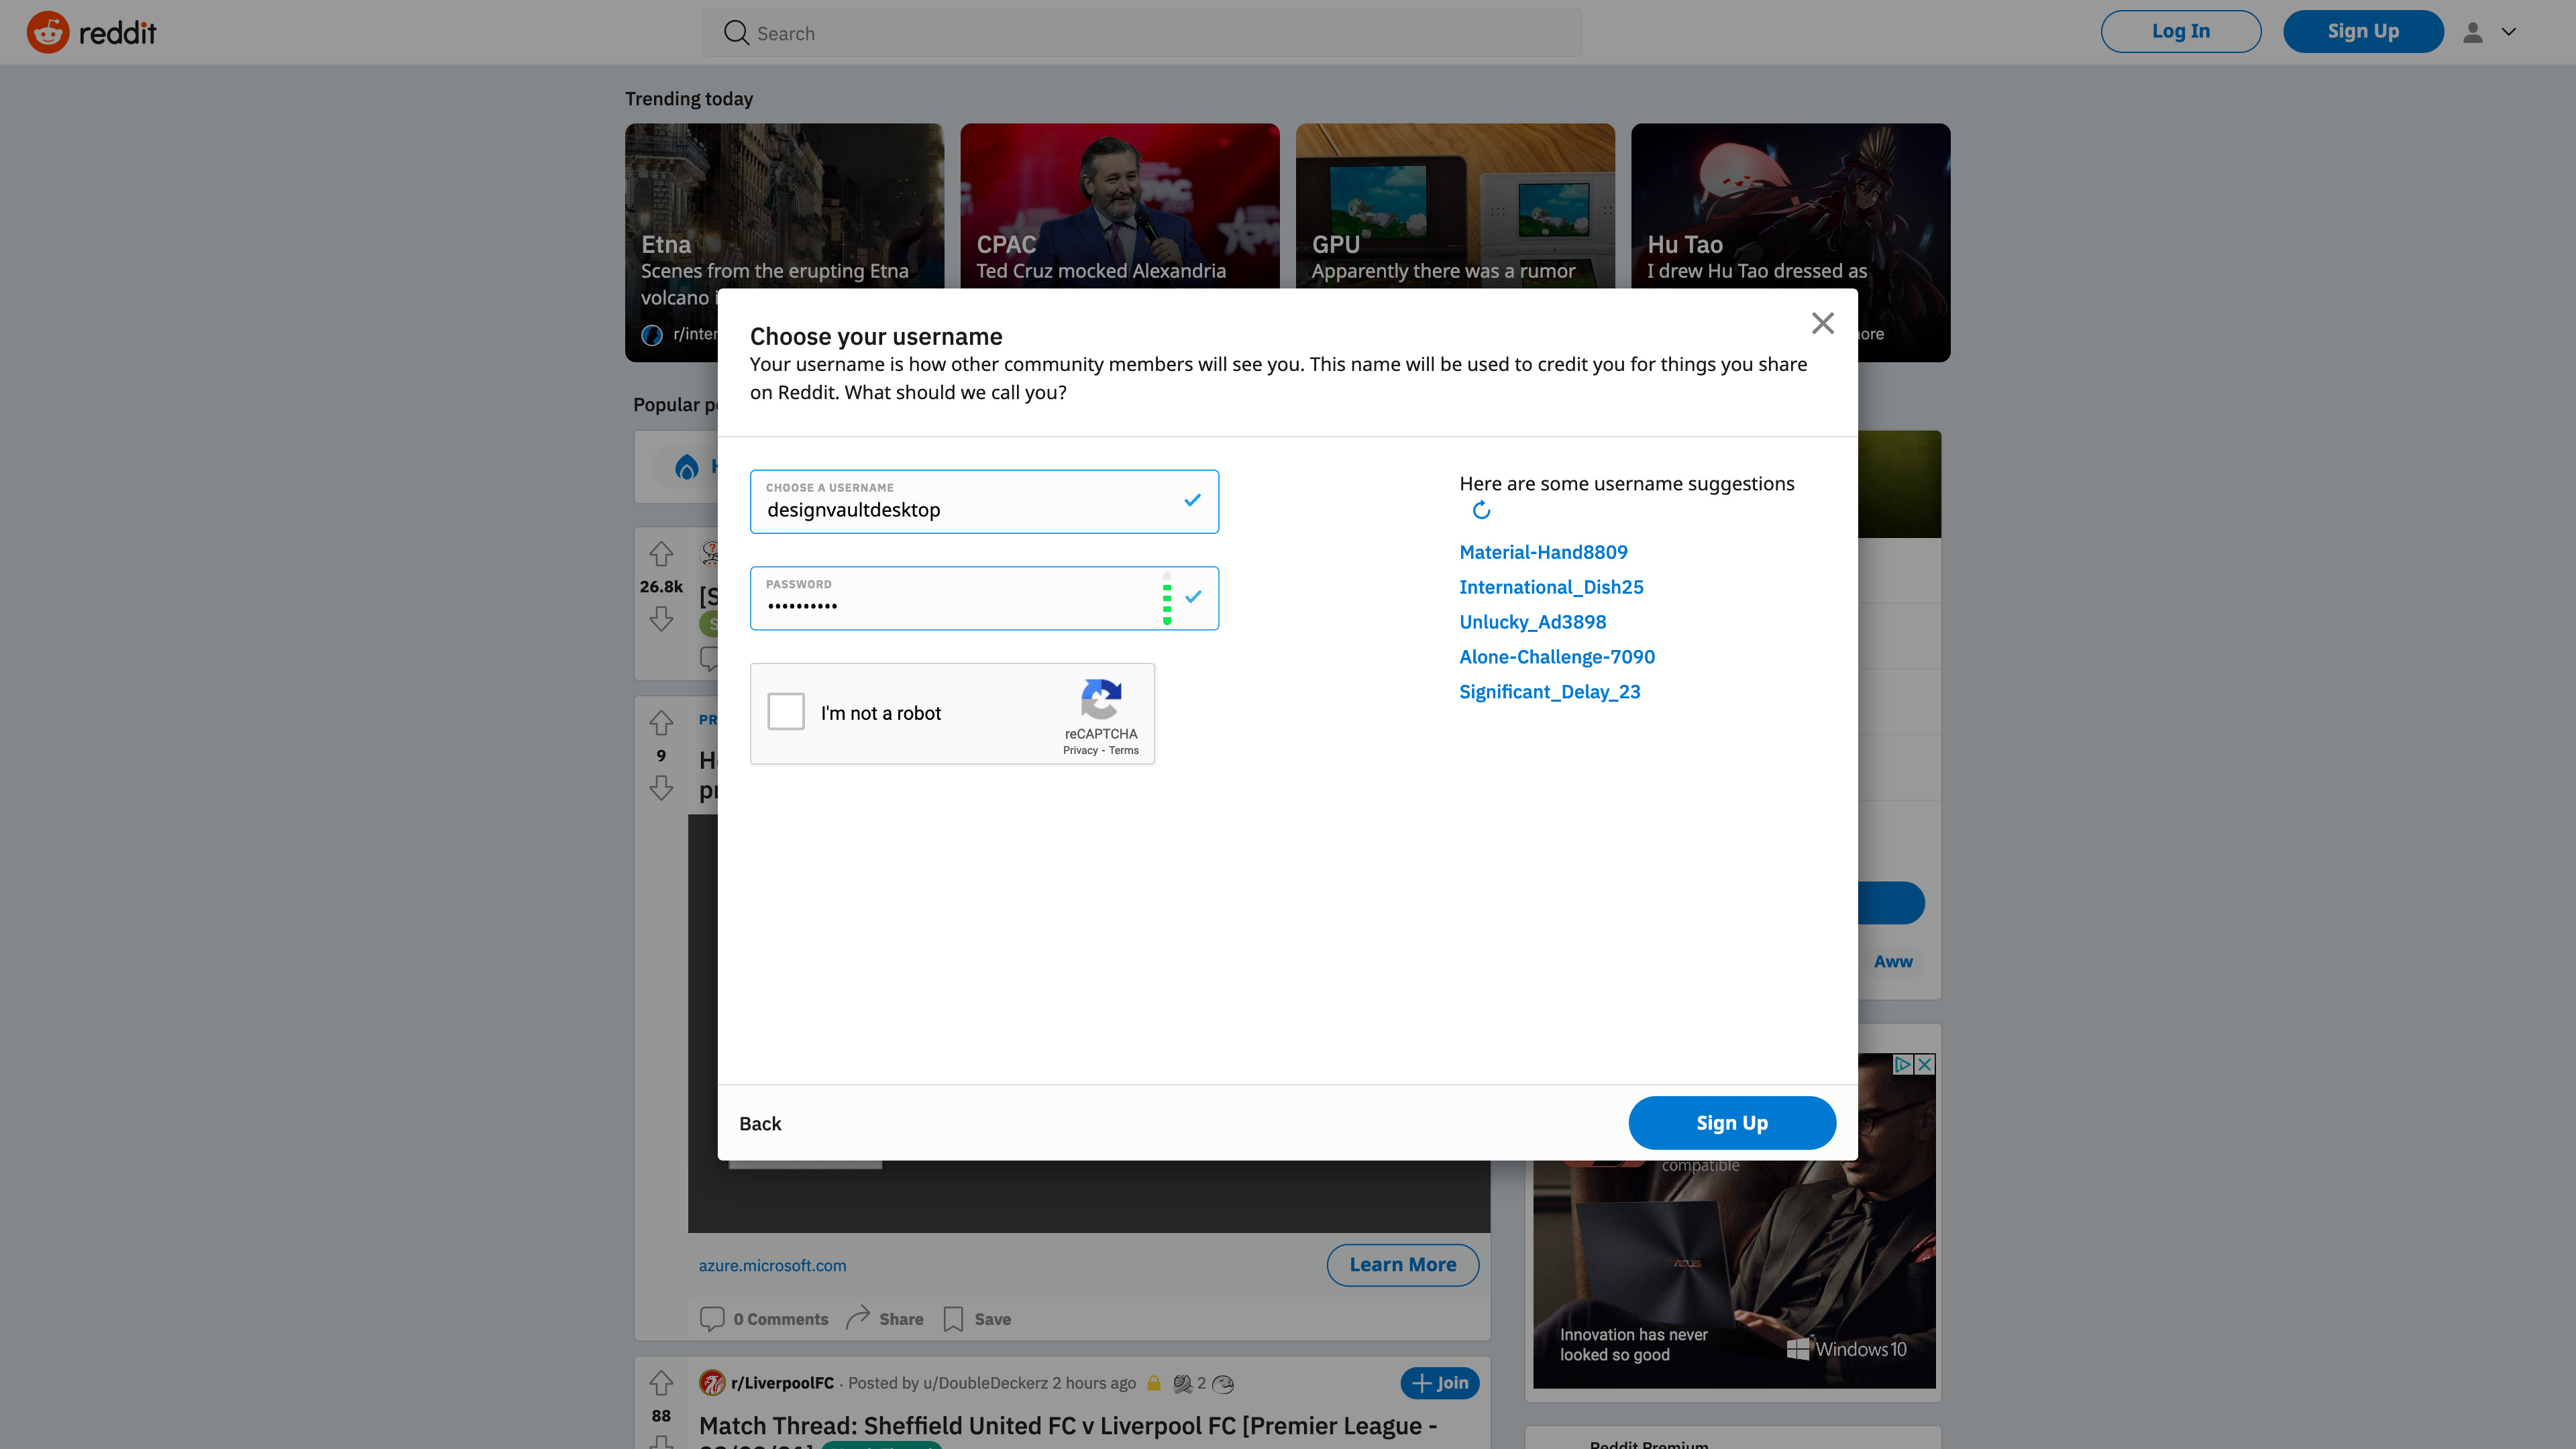Image resolution: width=2576 pixels, height=1449 pixels.
Task: Upvote the Sheffield United match thread post
Action: click(x=661, y=1384)
